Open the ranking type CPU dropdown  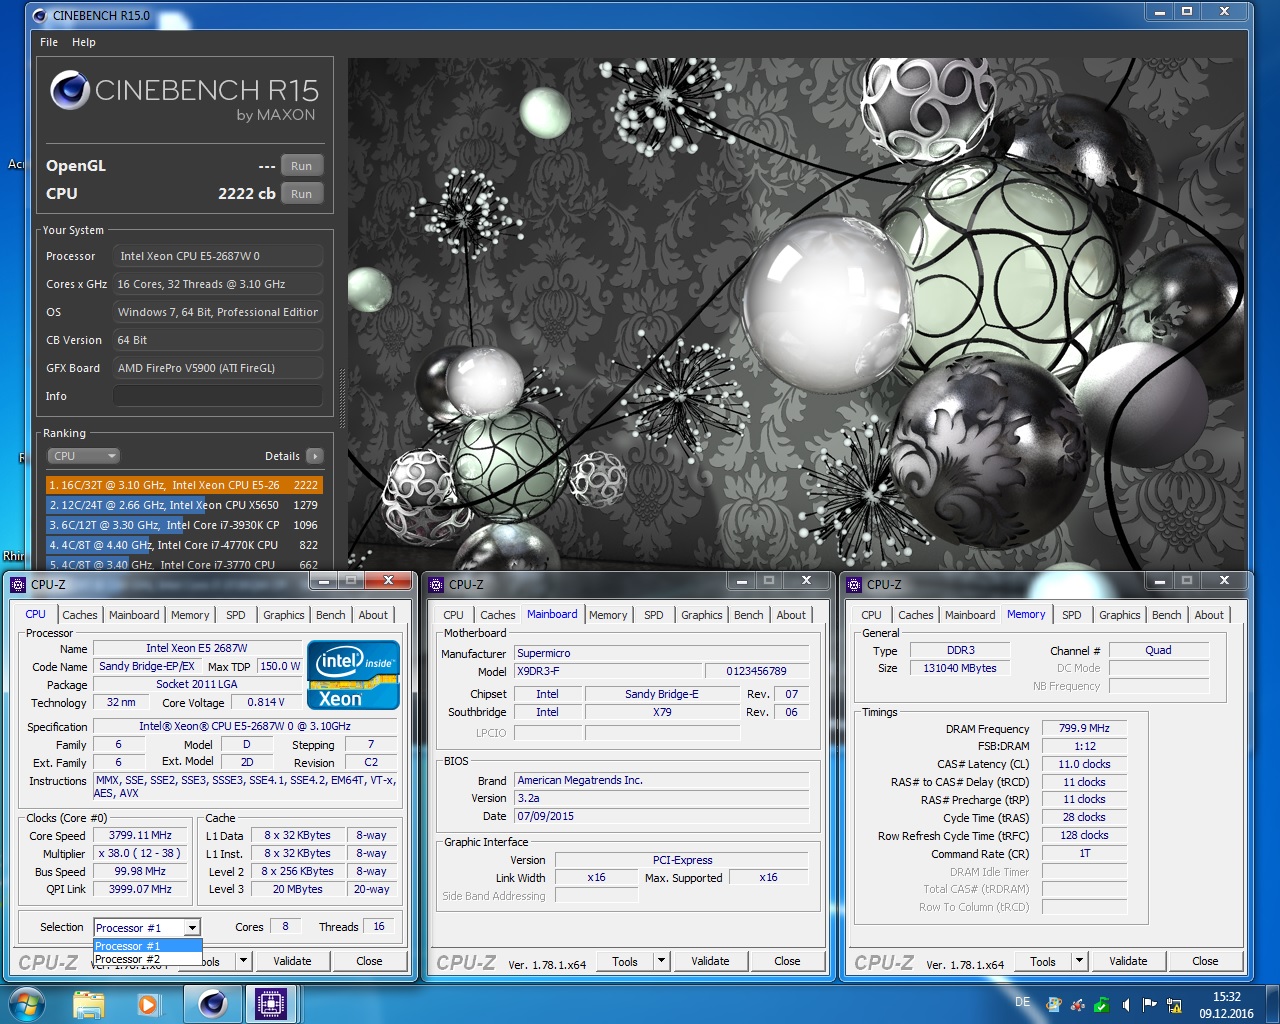point(84,456)
